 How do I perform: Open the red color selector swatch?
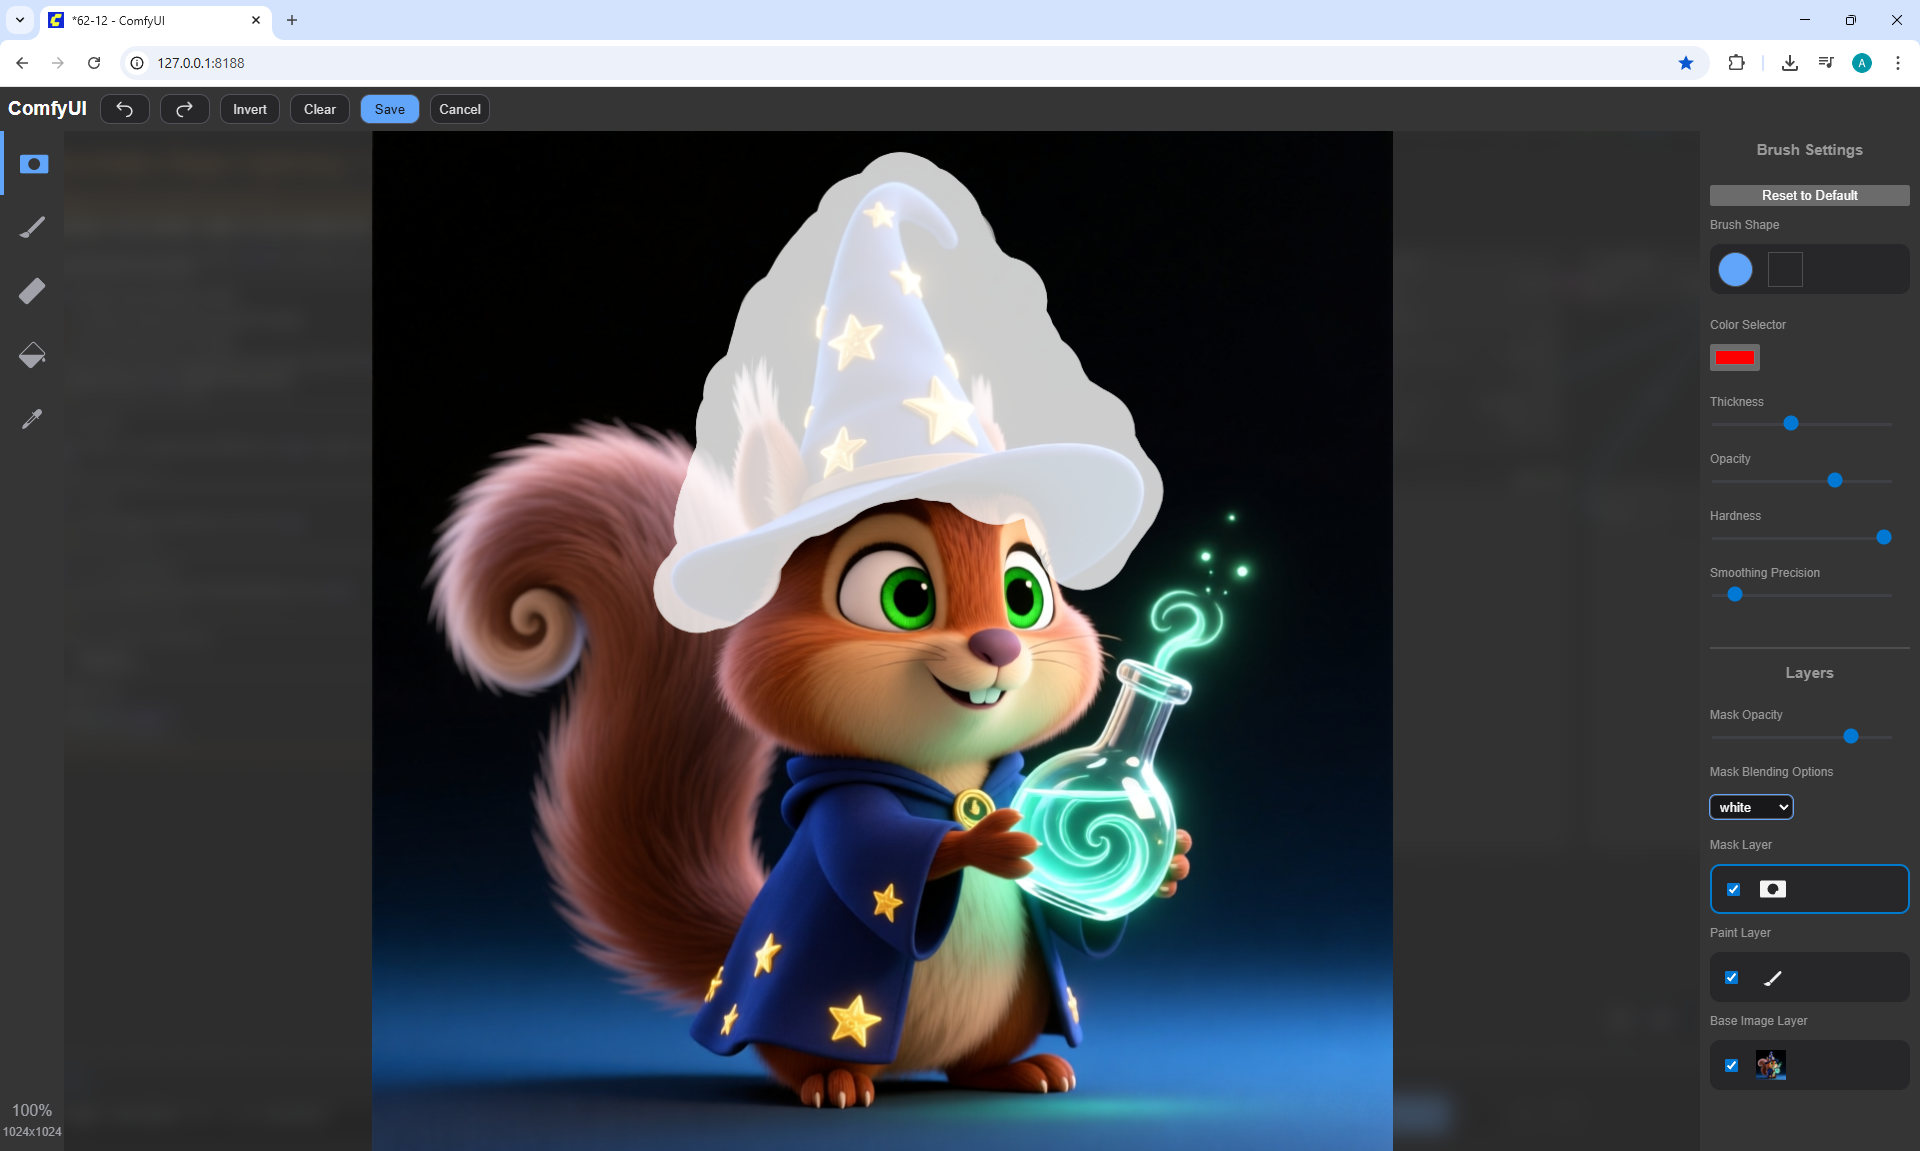(x=1734, y=358)
